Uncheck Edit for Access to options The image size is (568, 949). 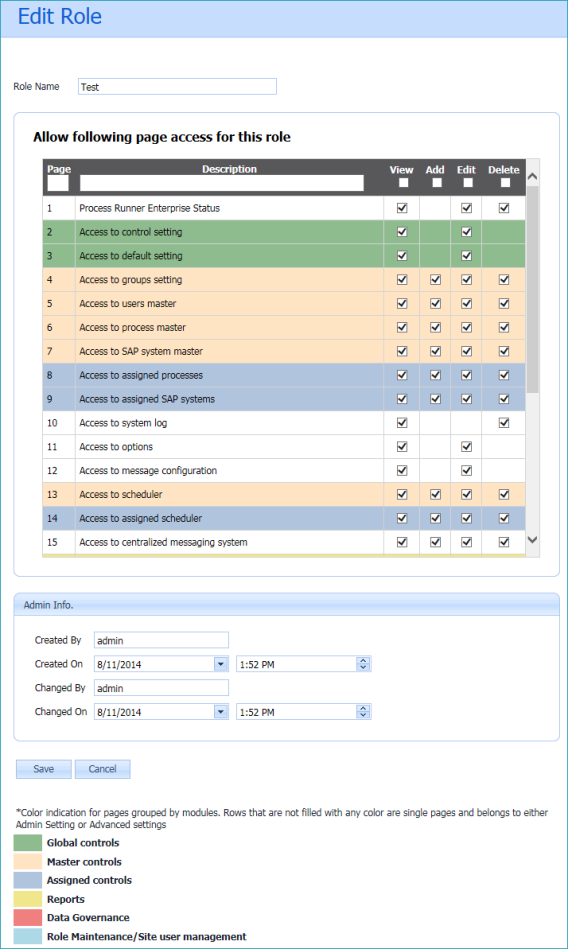(x=466, y=447)
